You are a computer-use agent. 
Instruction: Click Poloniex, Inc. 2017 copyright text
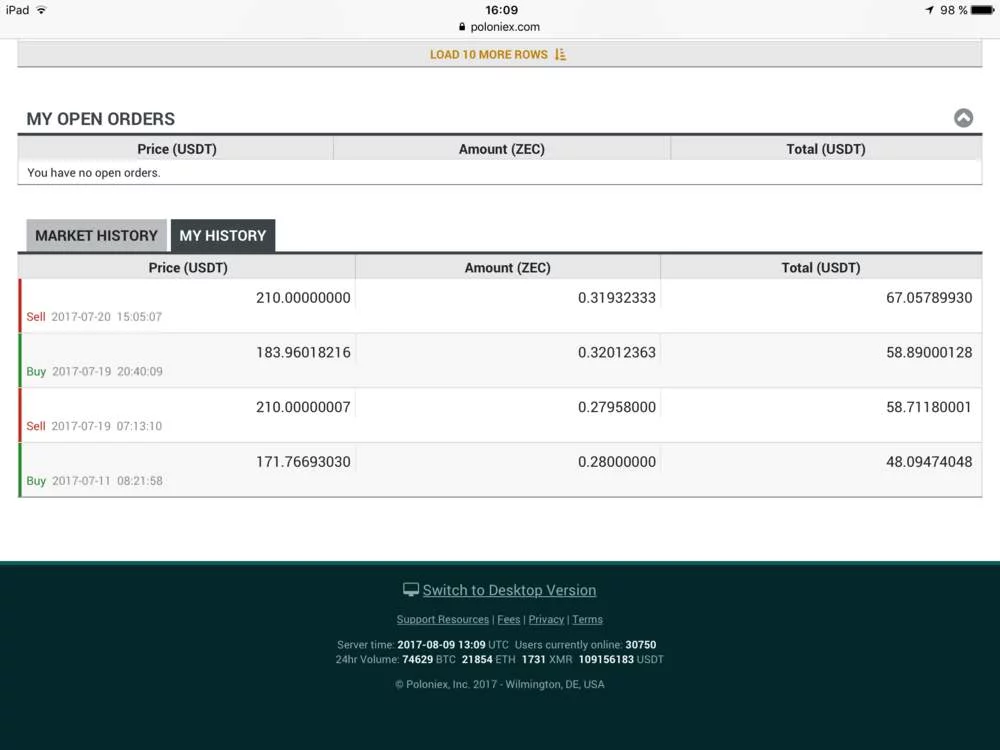499,684
